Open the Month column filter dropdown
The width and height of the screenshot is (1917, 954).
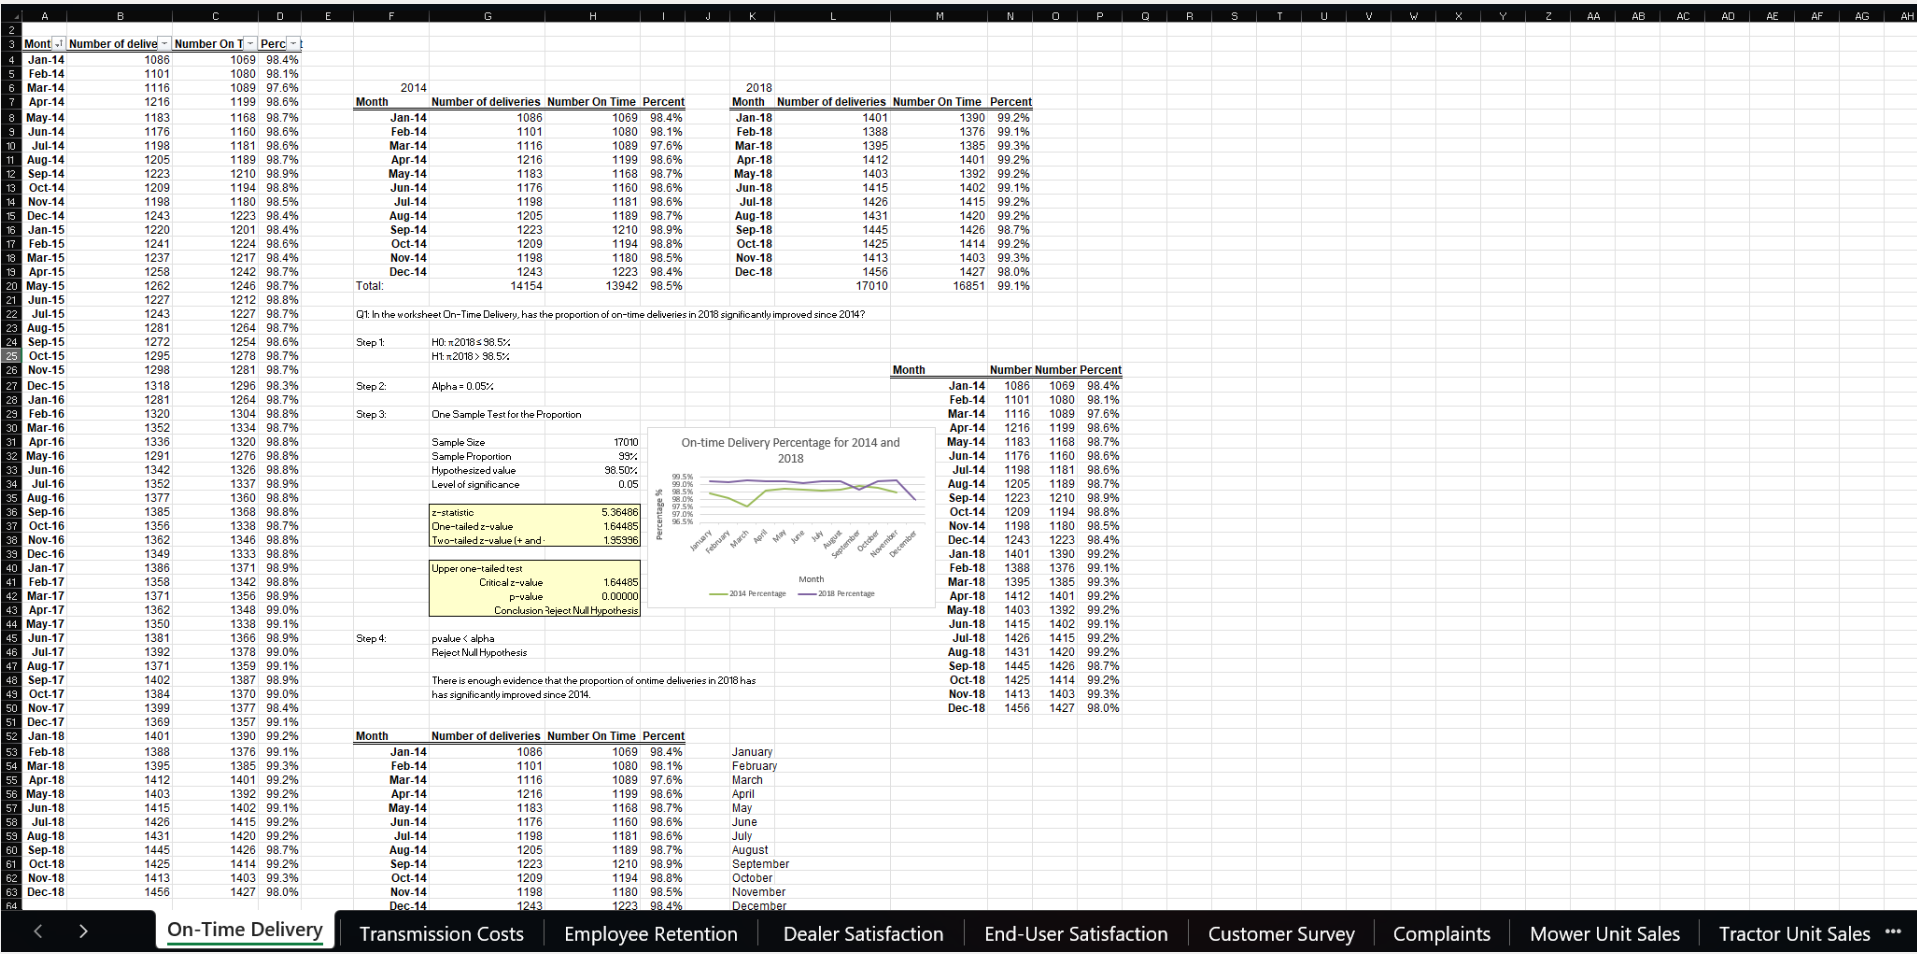(x=58, y=43)
